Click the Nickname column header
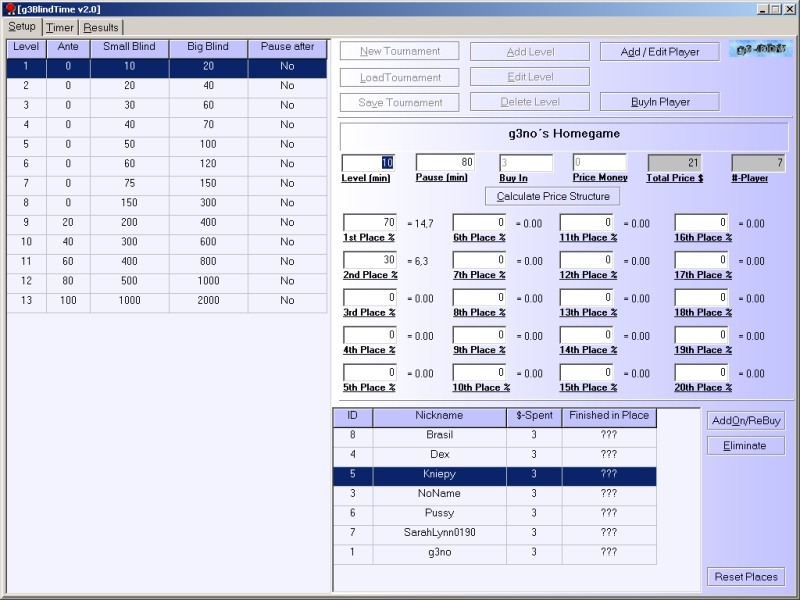 point(439,417)
